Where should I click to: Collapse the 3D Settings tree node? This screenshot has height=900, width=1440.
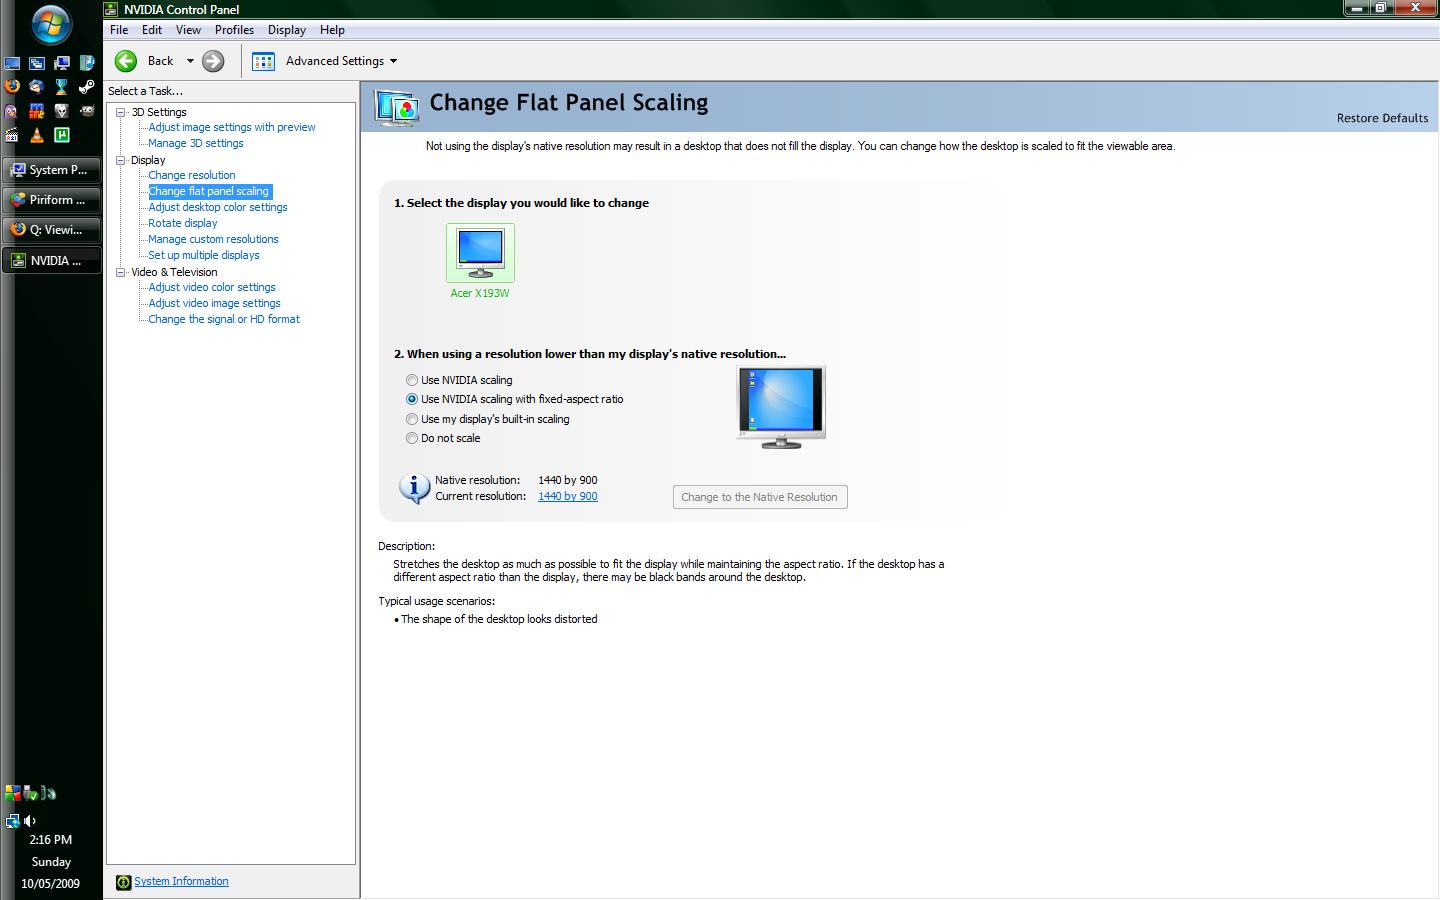pos(121,112)
